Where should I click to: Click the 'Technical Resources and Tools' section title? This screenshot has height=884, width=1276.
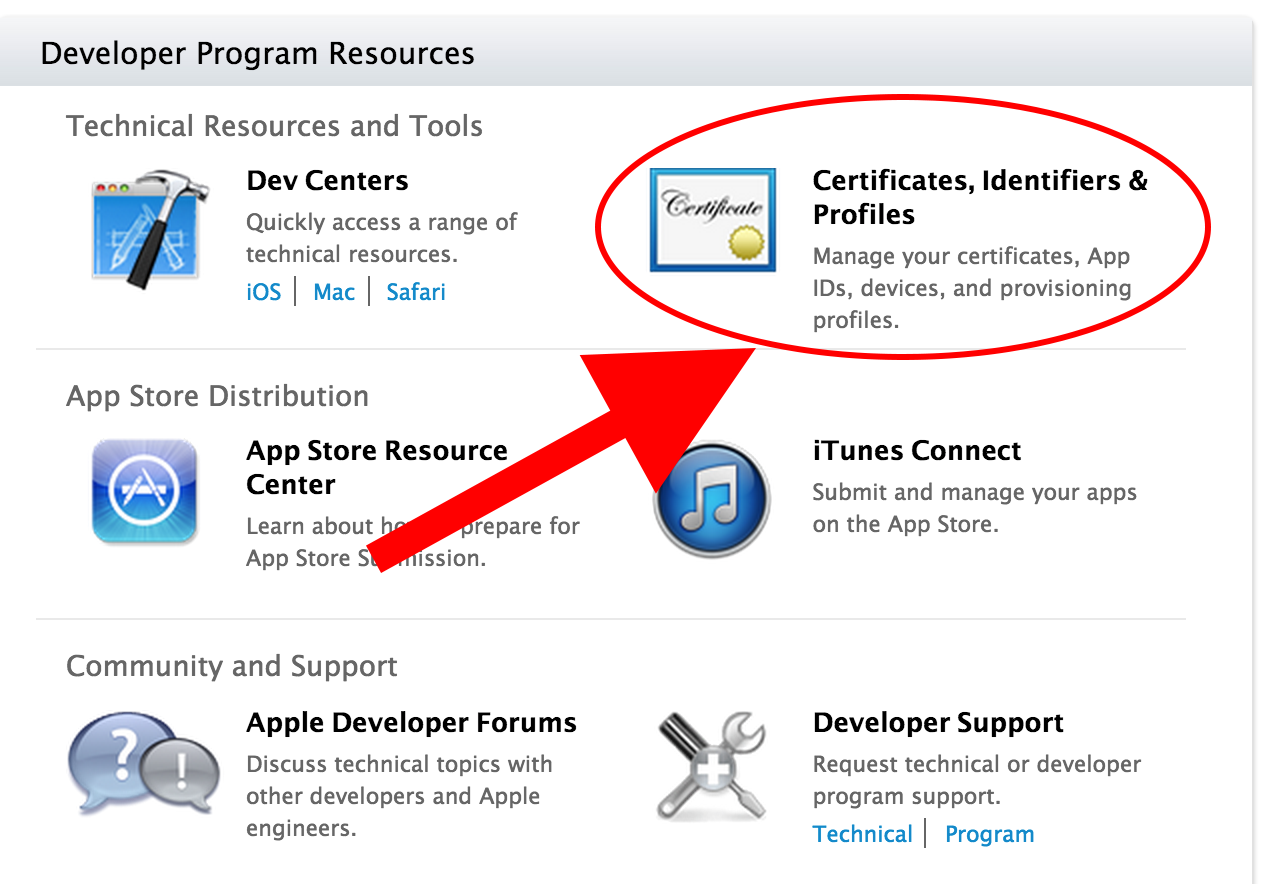click(x=274, y=126)
